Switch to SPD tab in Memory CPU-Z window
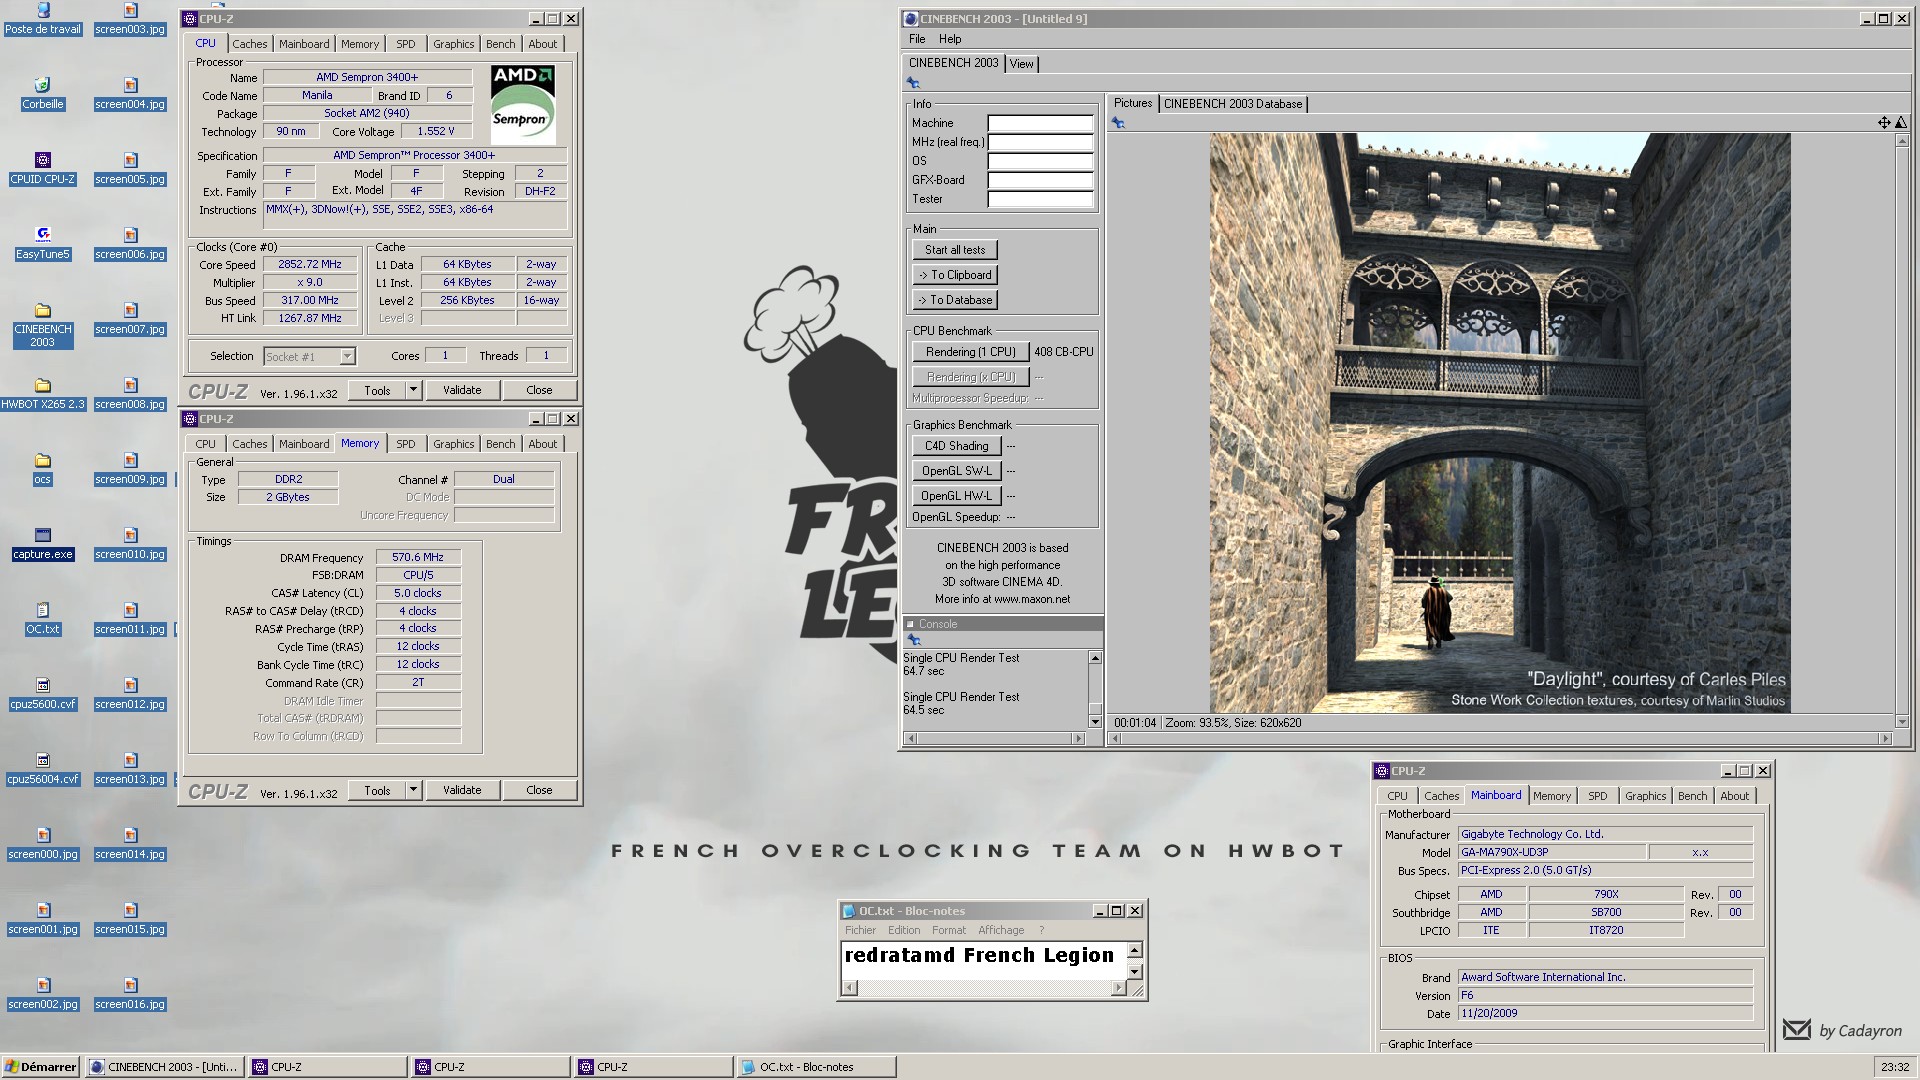Screen dimensions: 1920x1080 [x=405, y=444]
